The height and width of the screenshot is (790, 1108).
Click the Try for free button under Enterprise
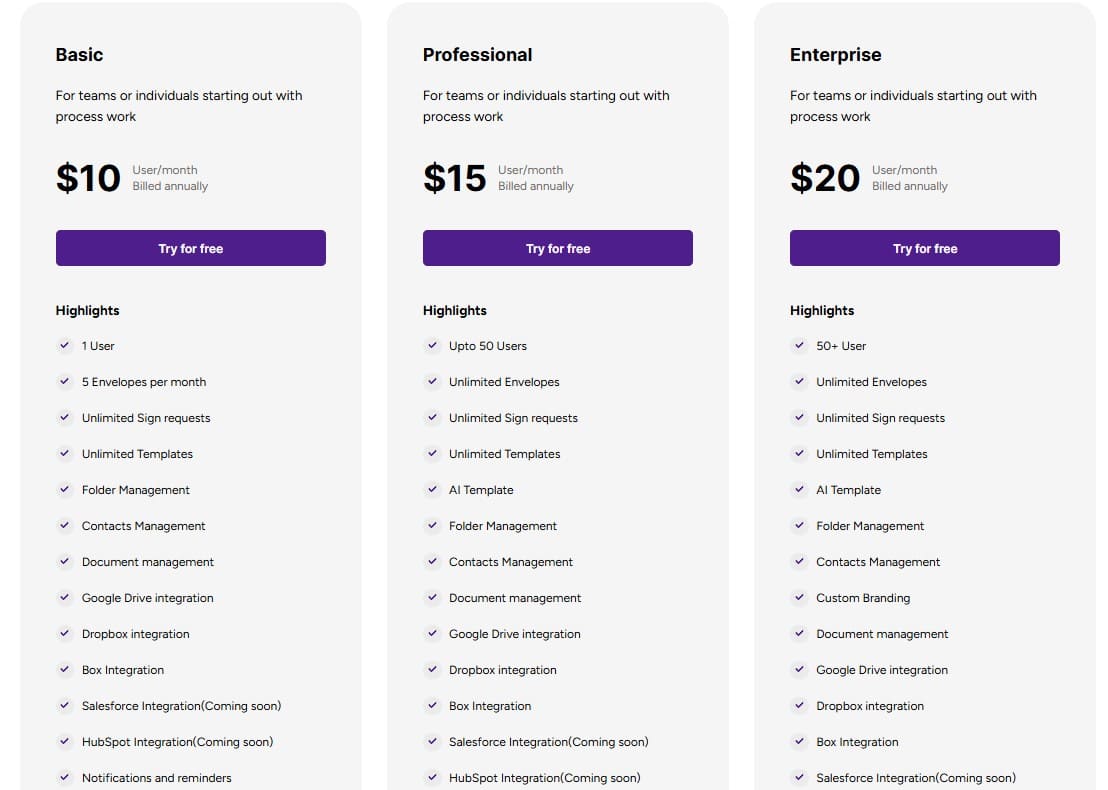924,248
